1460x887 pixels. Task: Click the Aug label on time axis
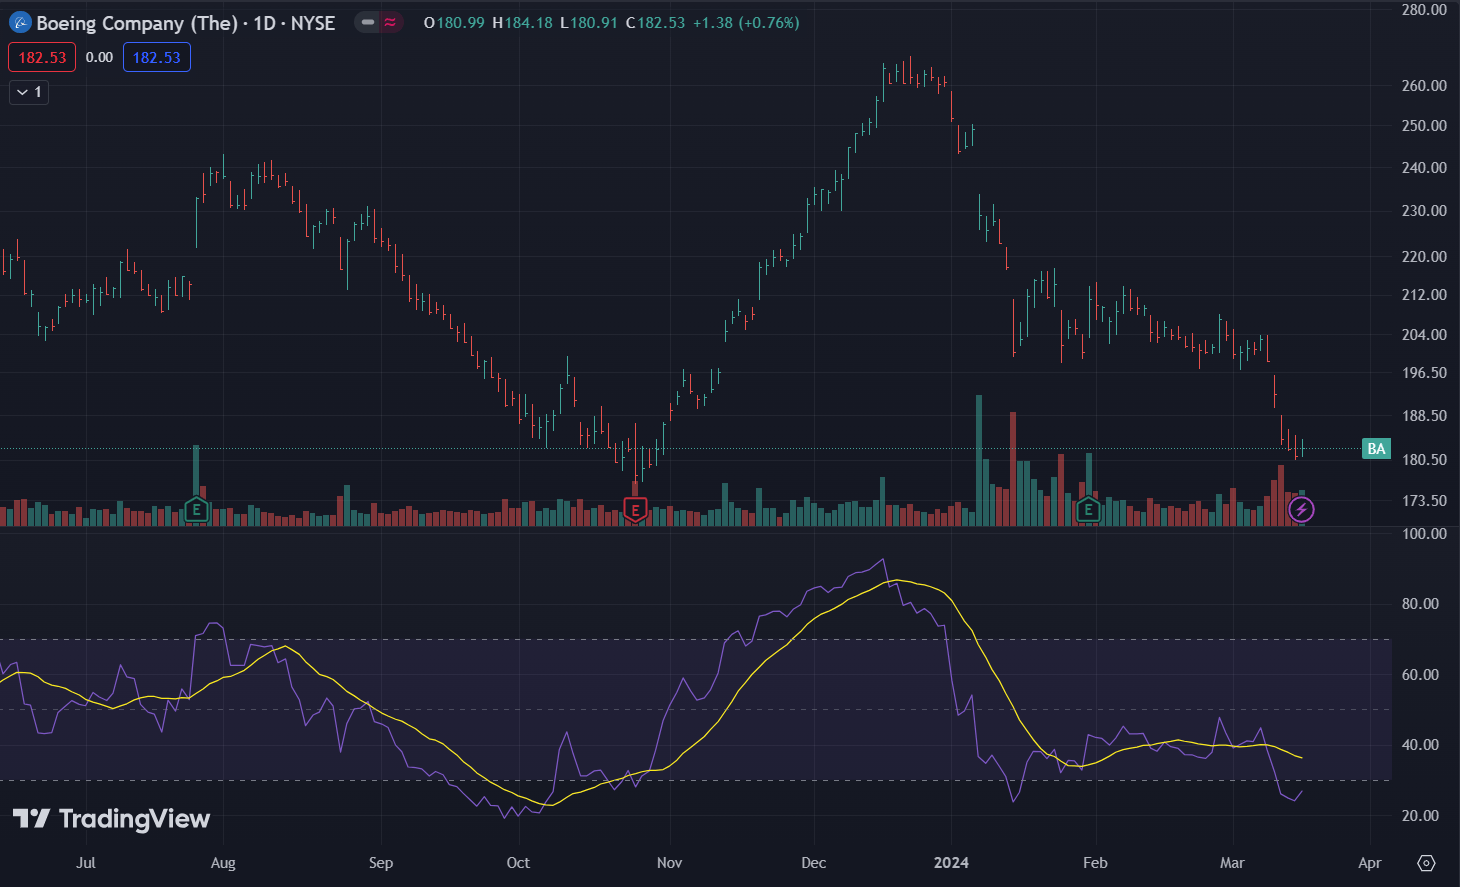223,863
